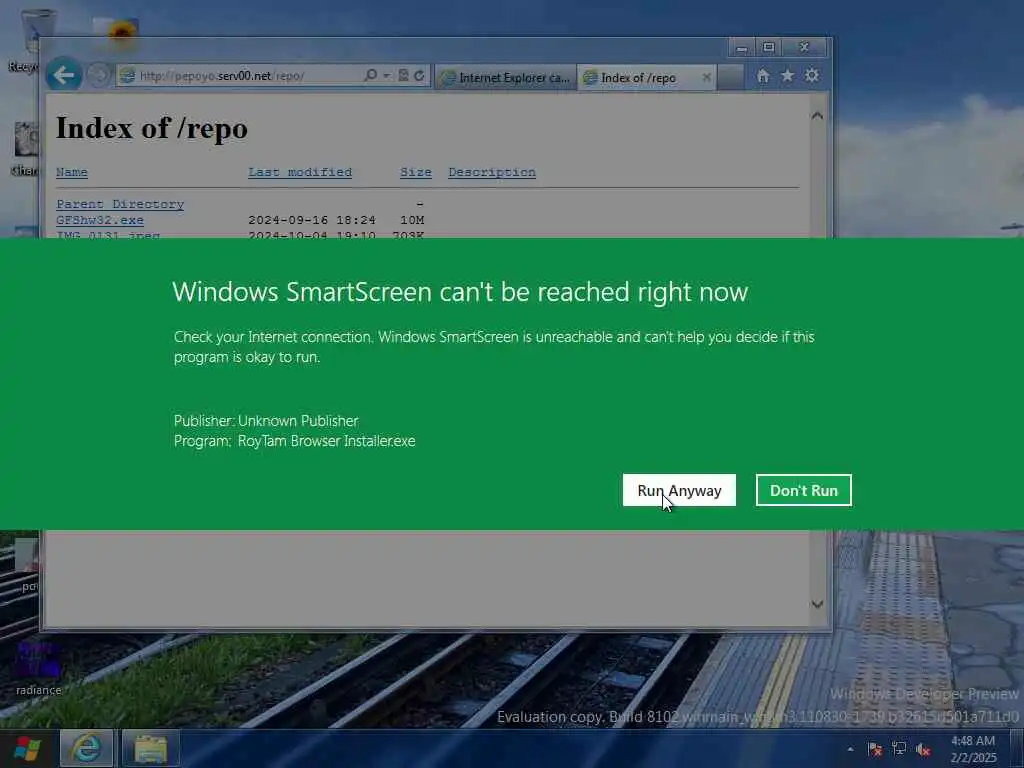
Task: Close the Index of /repo tab
Action: (x=707, y=77)
